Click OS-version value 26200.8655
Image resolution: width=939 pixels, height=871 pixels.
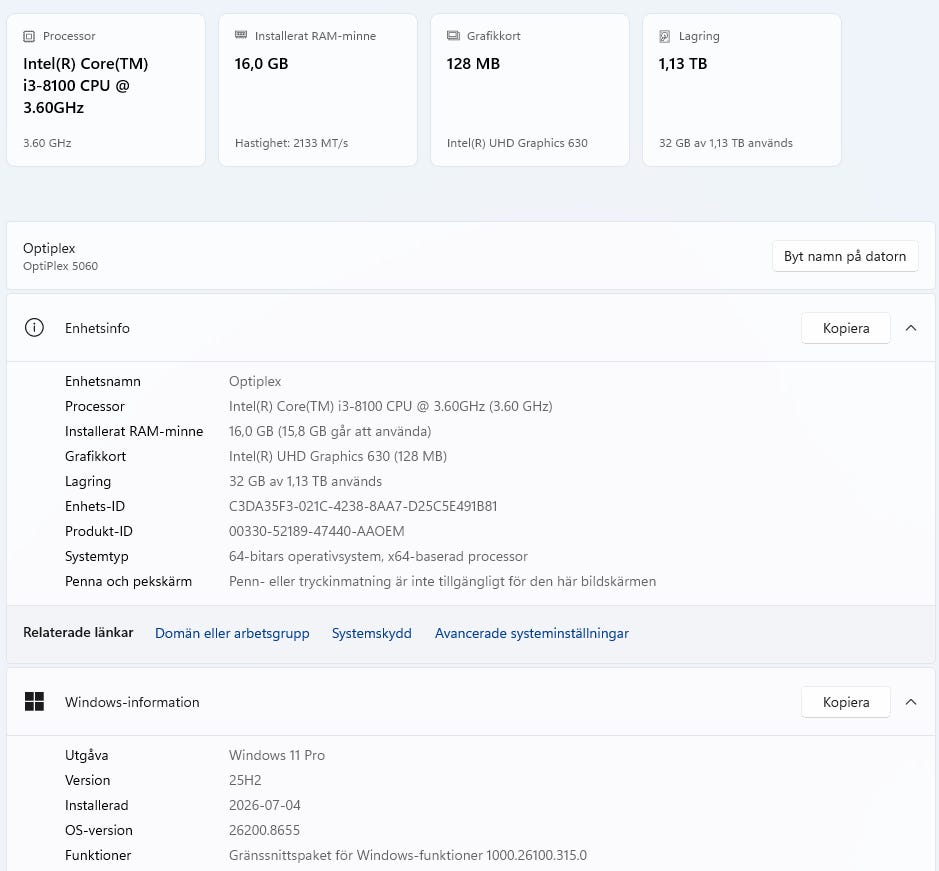point(264,830)
